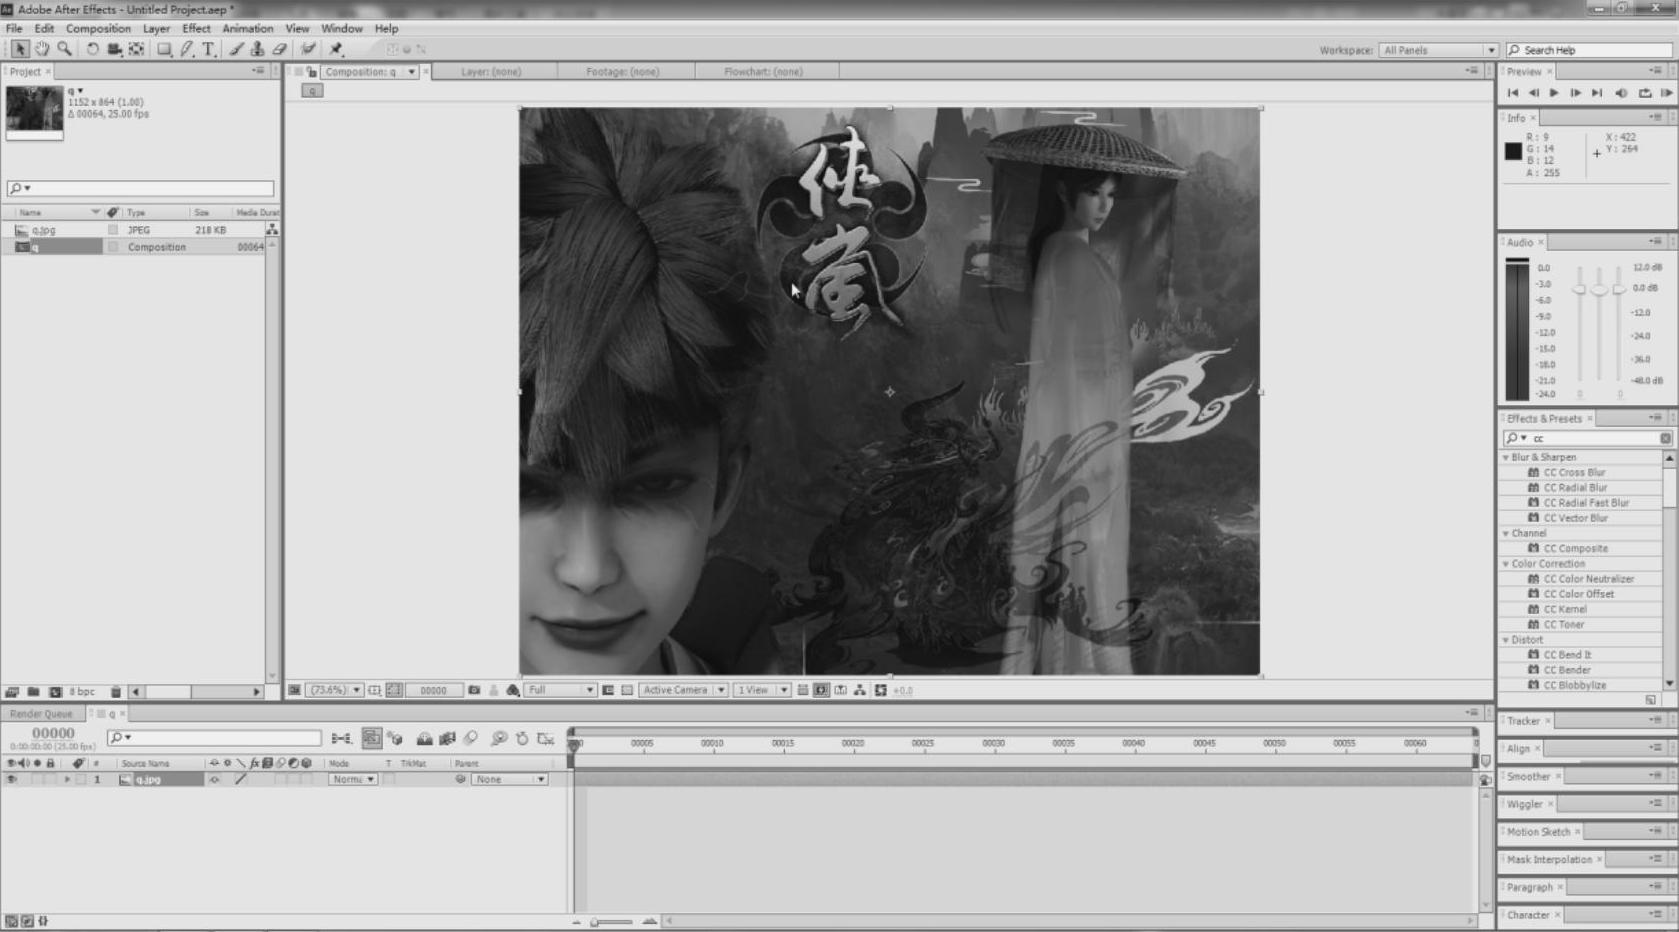Click the Graph Editor icon in timeline
Image resolution: width=1679 pixels, height=932 pixels.
545,739
